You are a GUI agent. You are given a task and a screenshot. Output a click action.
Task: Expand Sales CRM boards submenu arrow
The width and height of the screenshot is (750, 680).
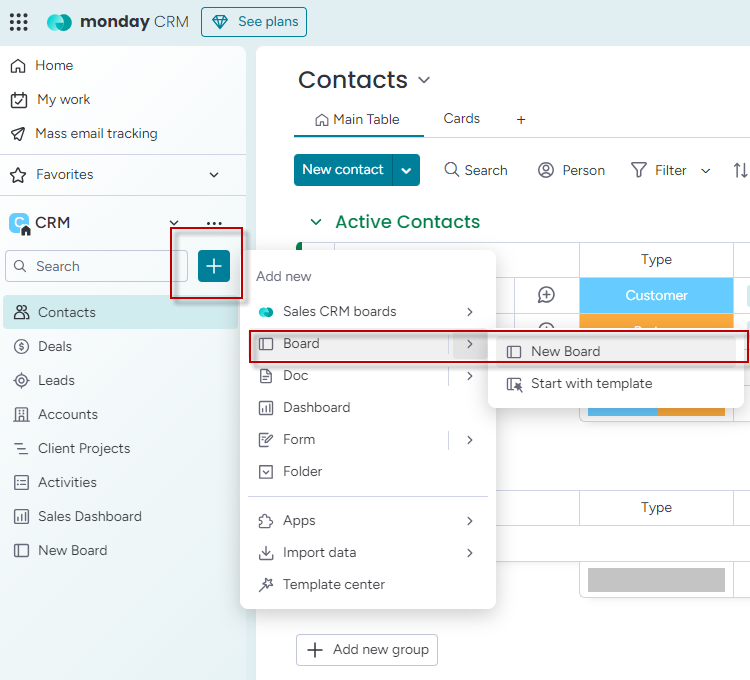pyautogui.click(x=470, y=312)
